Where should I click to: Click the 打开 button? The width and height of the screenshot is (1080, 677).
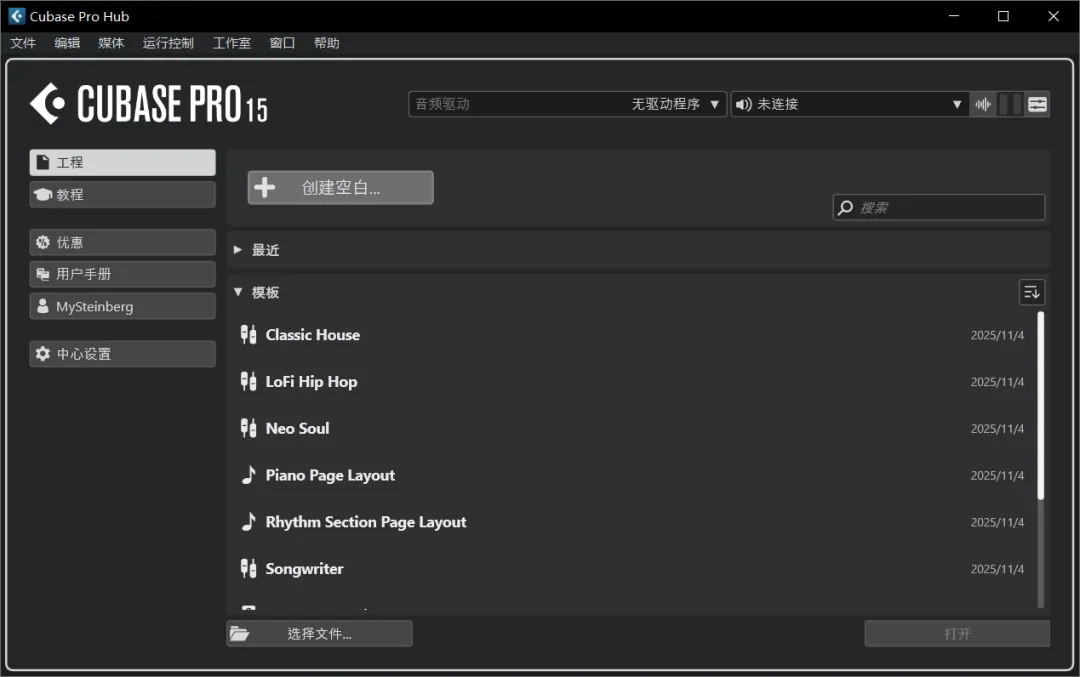pos(957,634)
